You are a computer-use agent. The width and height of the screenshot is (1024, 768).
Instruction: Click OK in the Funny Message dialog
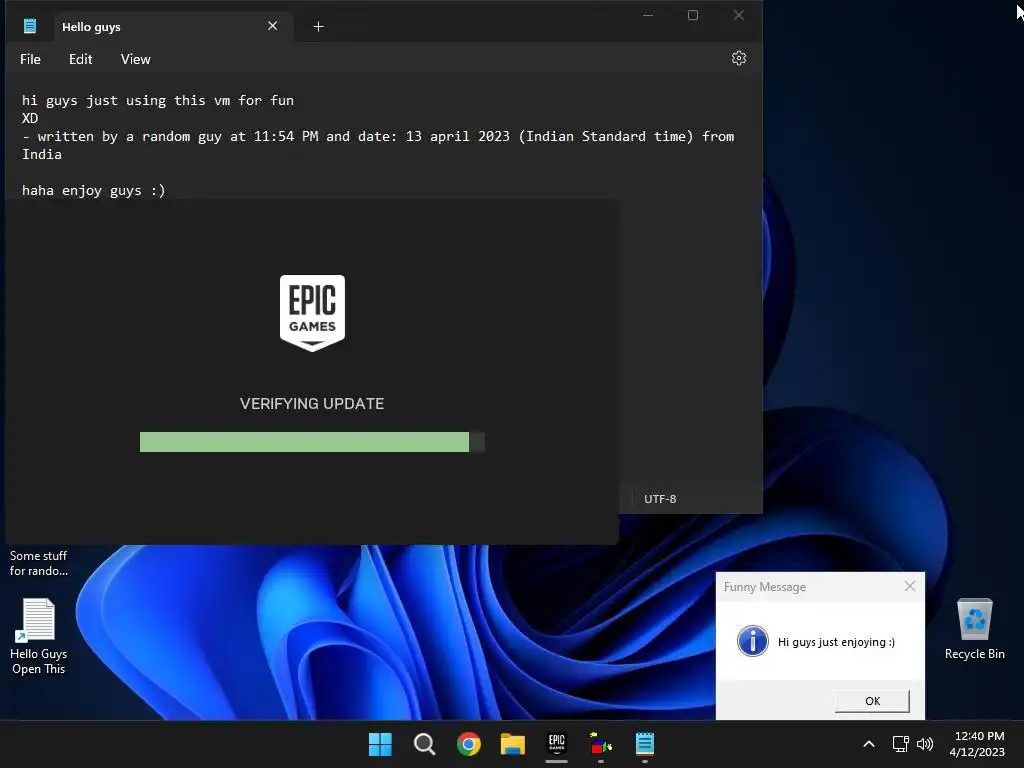pyautogui.click(x=872, y=701)
